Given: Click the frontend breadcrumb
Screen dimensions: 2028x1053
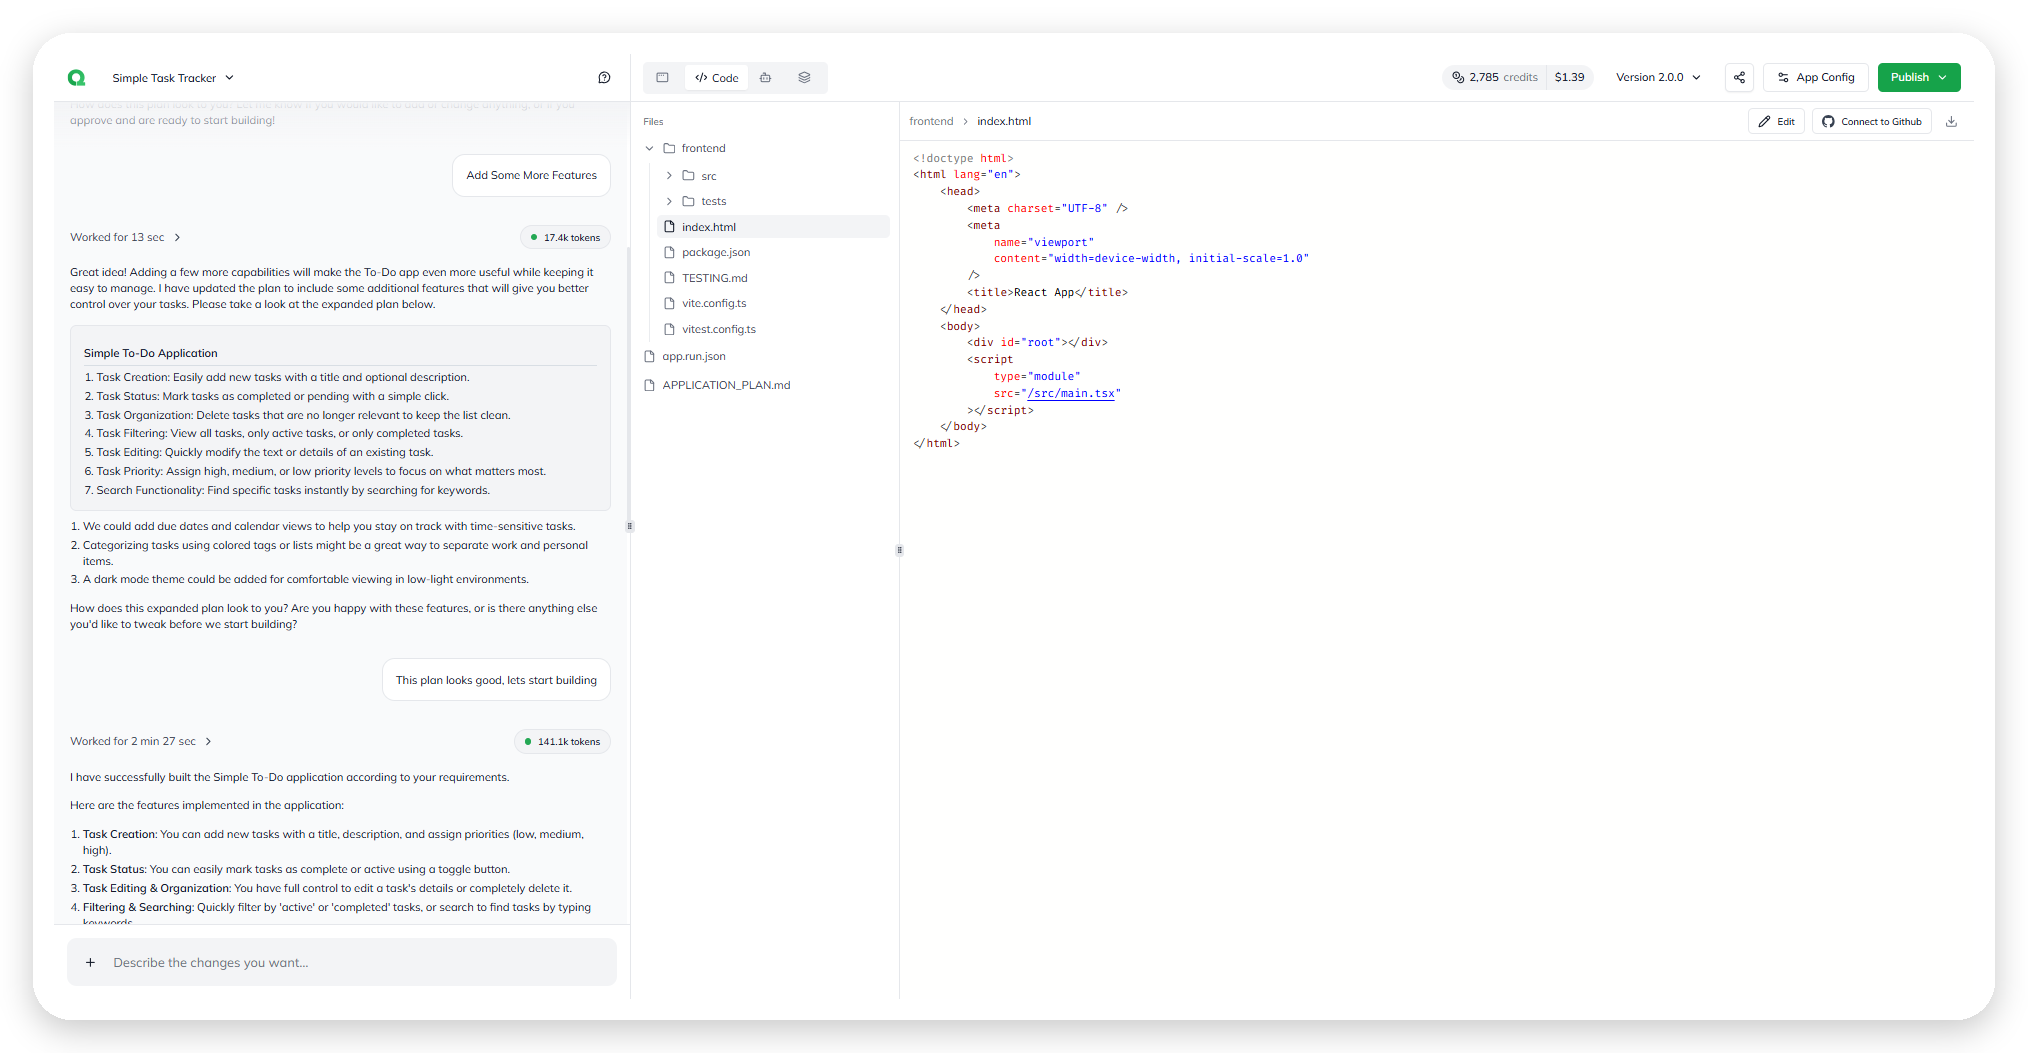Looking at the screenshot, I should (x=931, y=121).
